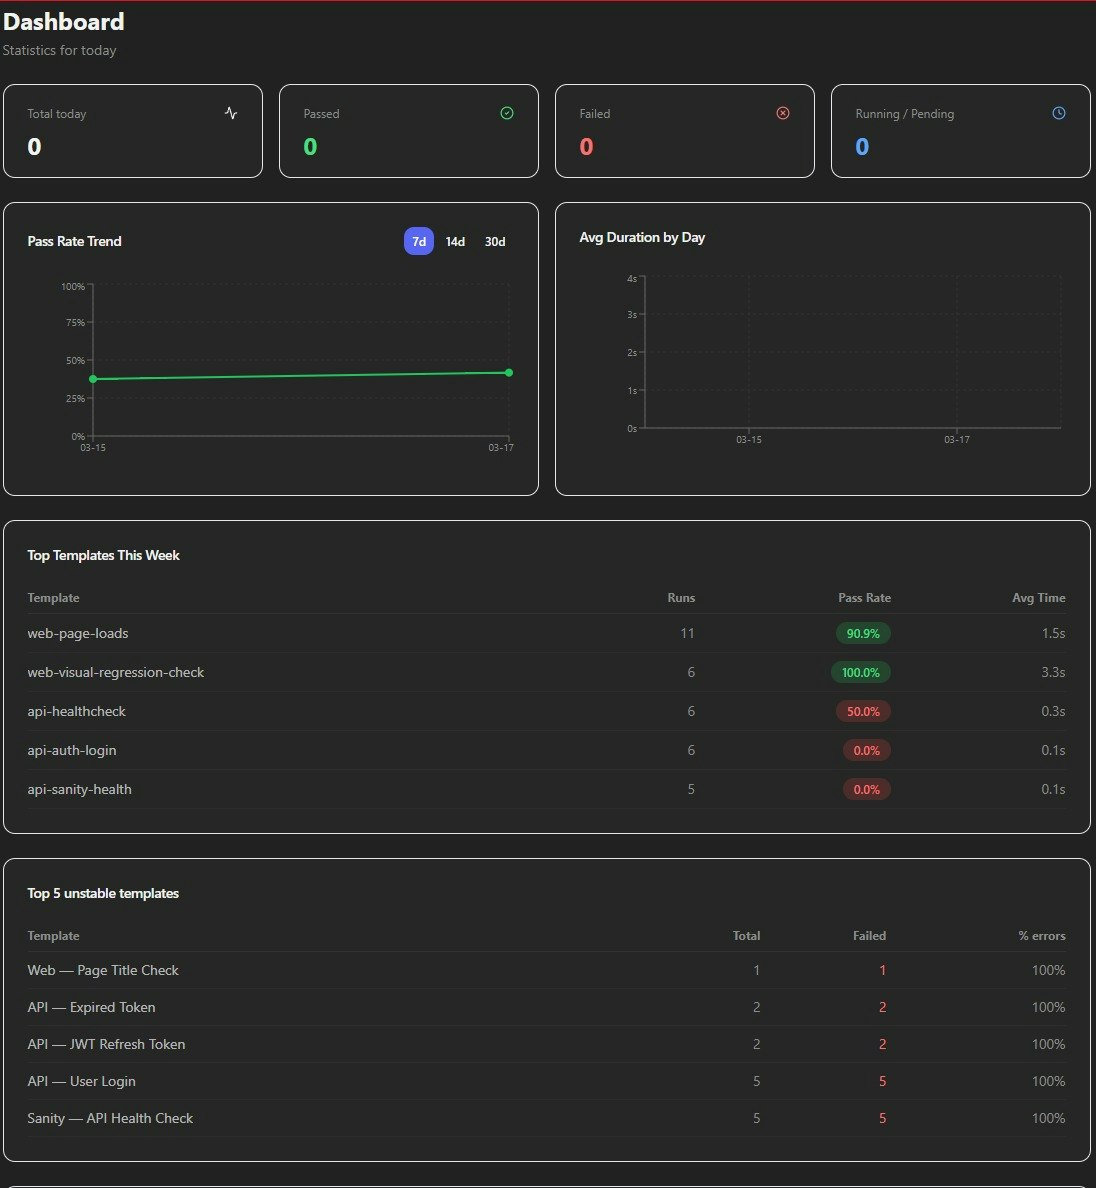Click the 1.5s average time value
Screen dimensions: 1096x1188
pyautogui.click(x=1053, y=633)
